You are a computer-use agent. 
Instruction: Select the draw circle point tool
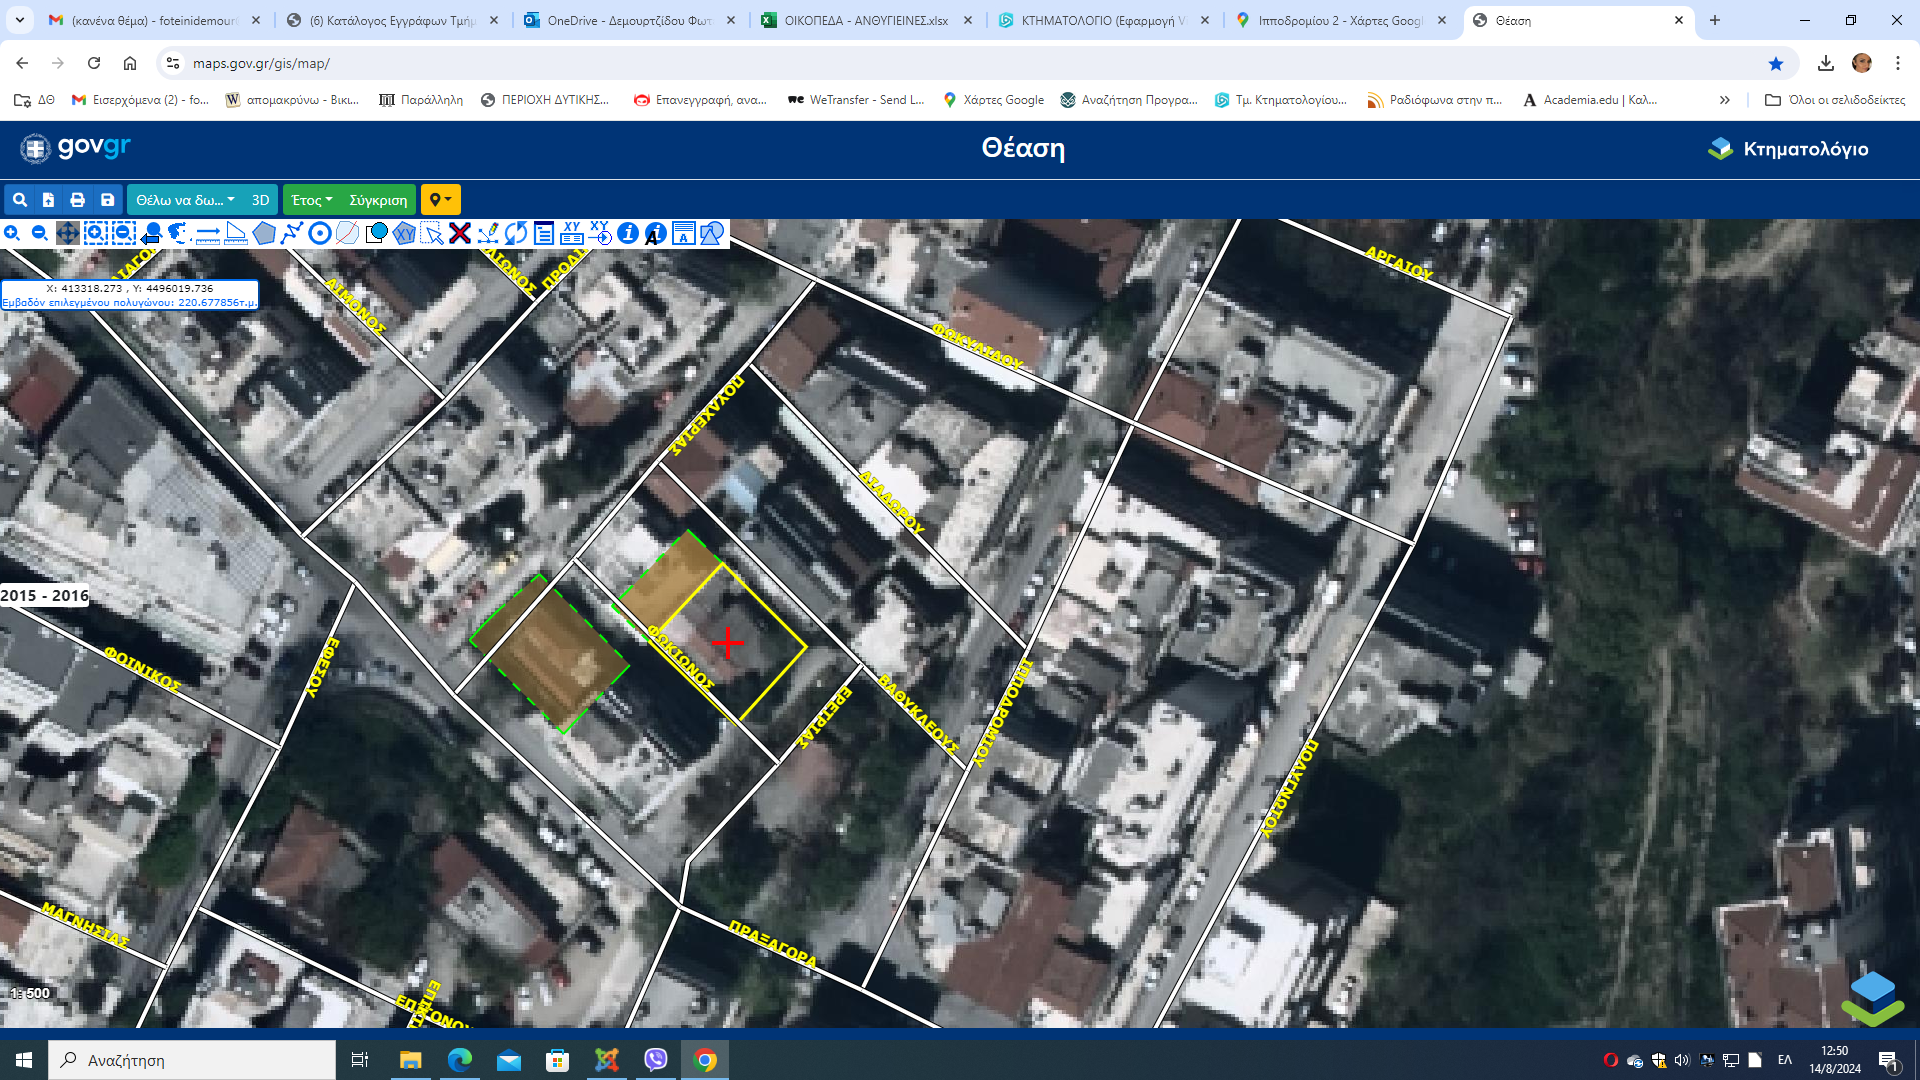click(320, 233)
